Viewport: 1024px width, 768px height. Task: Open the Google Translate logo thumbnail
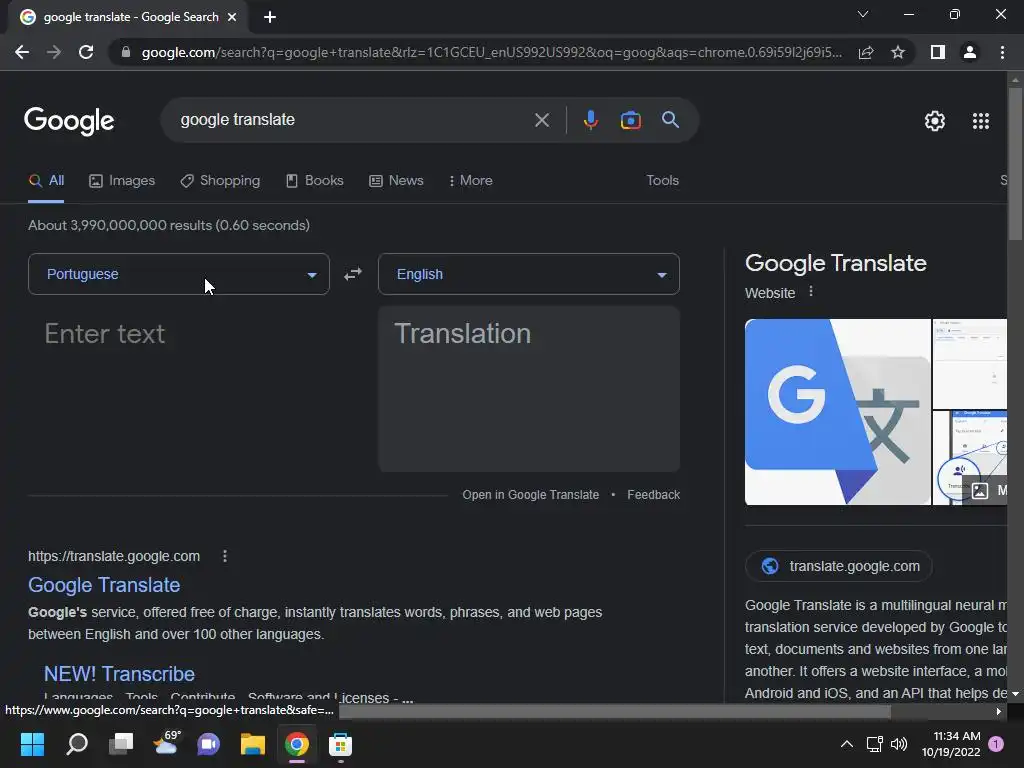pyautogui.click(x=837, y=412)
